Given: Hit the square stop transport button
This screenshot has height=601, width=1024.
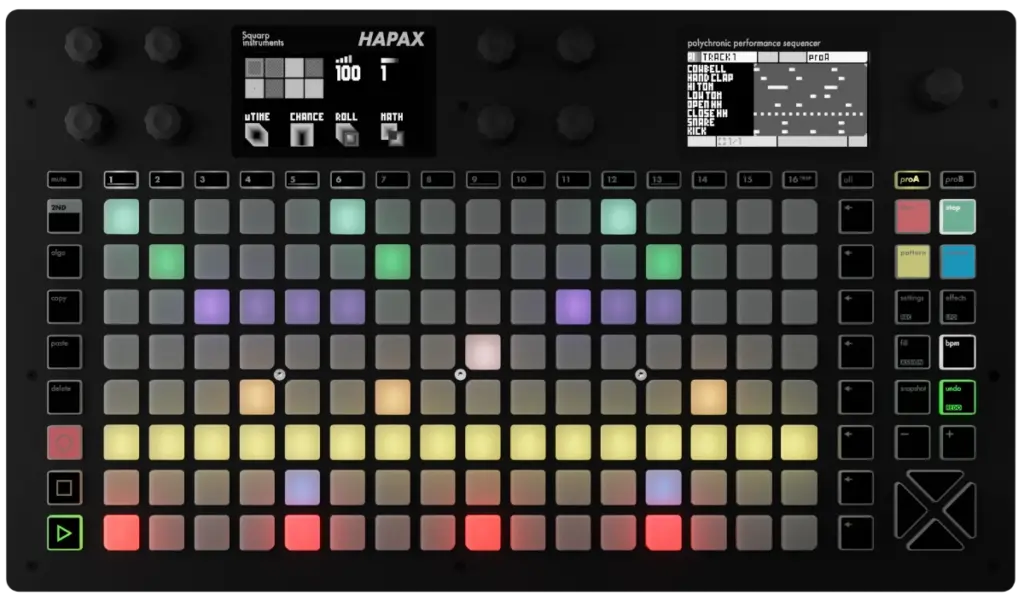Looking at the screenshot, I should [x=64, y=488].
